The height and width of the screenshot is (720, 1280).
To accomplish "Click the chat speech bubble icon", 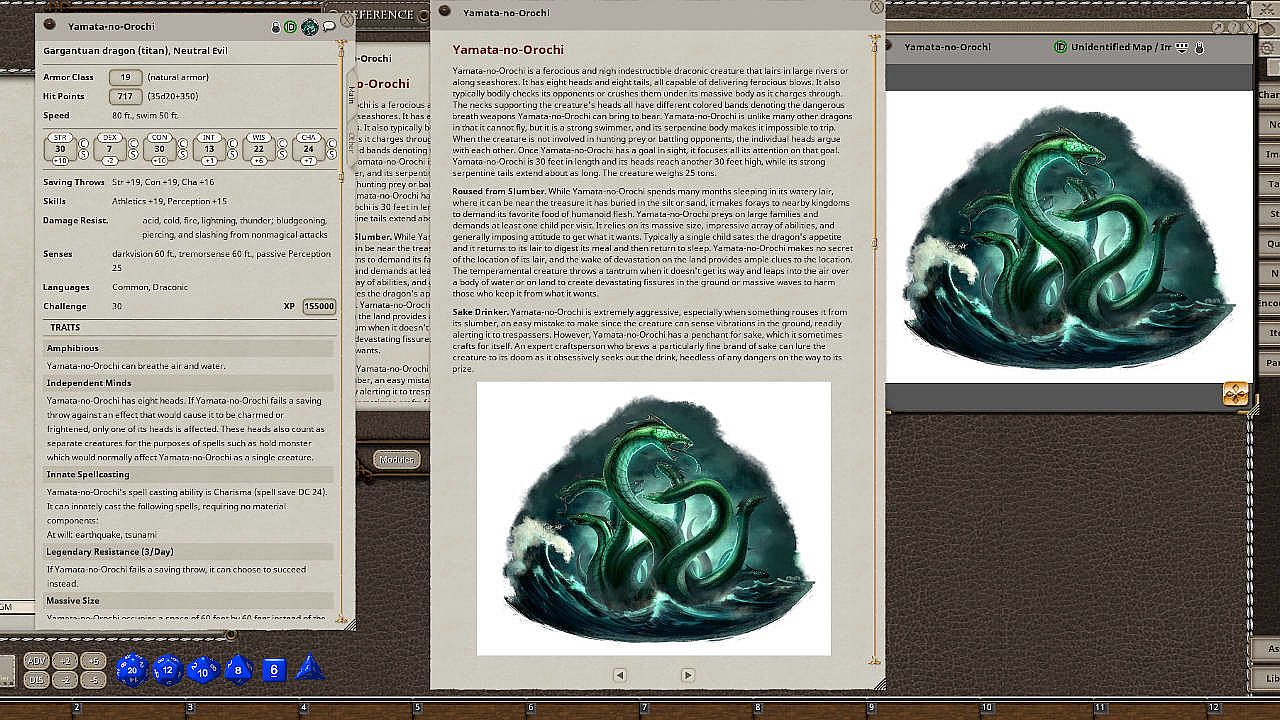I will tap(329, 27).
